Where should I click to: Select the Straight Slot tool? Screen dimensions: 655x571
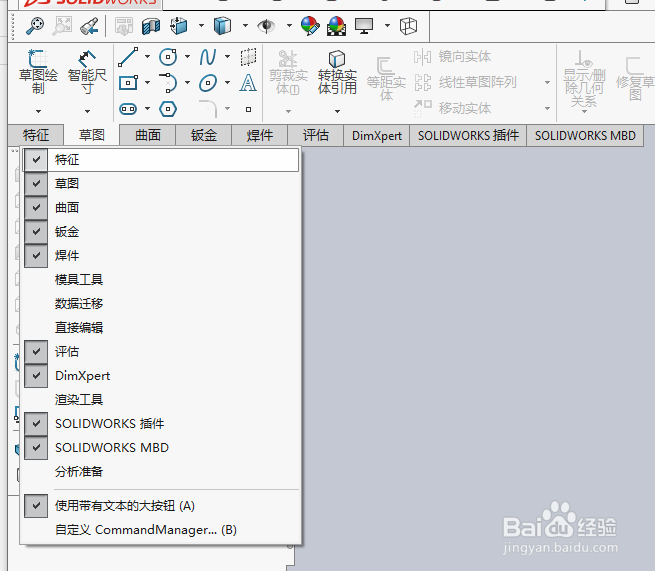point(128,109)
